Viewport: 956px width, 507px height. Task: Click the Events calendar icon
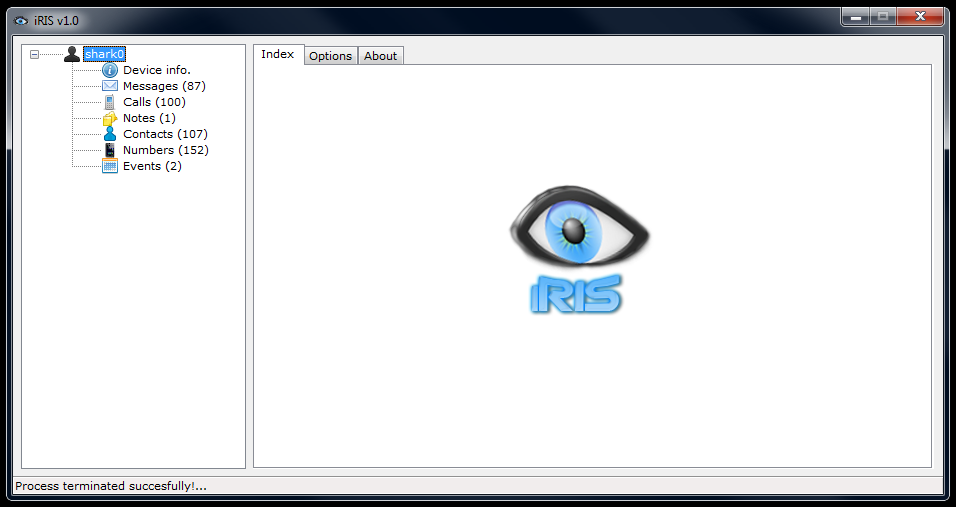click(110, 166)
